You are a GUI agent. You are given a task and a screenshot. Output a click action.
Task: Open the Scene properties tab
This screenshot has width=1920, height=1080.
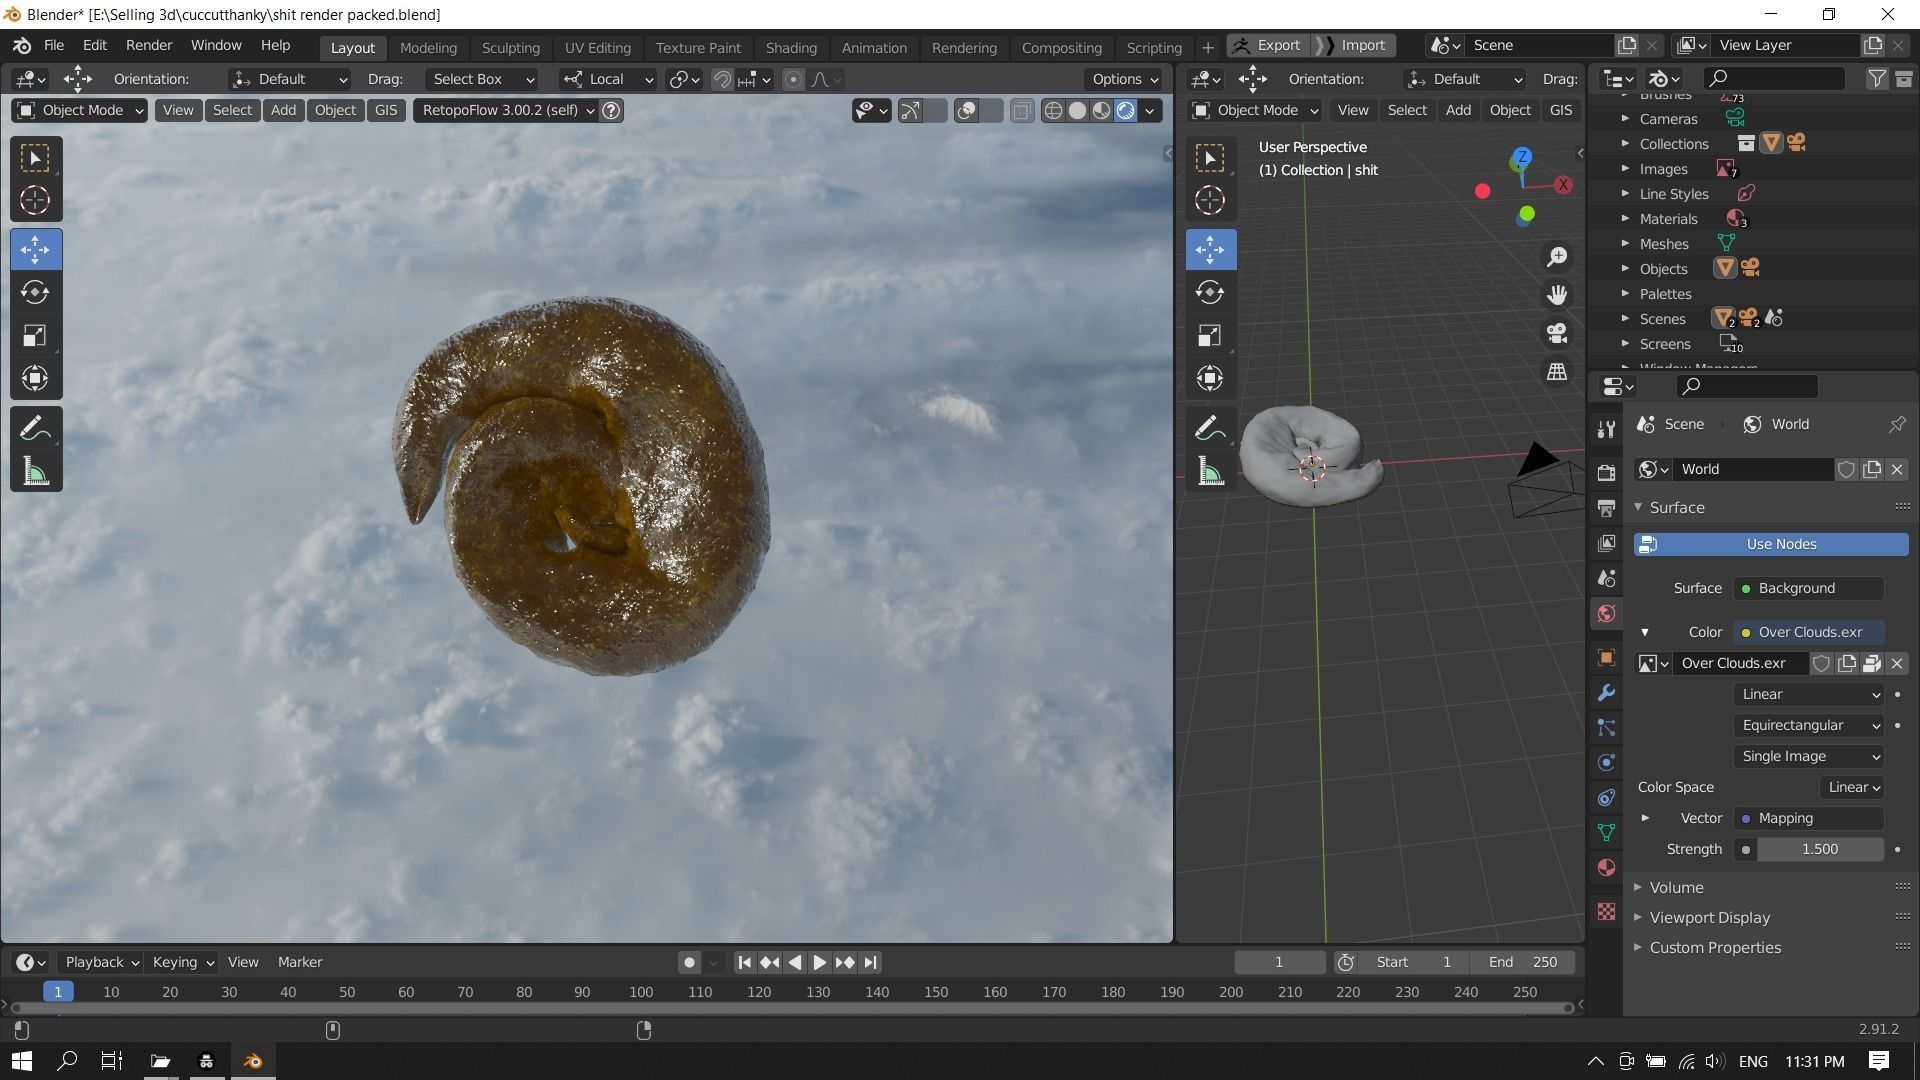[x=1606, y=578]
